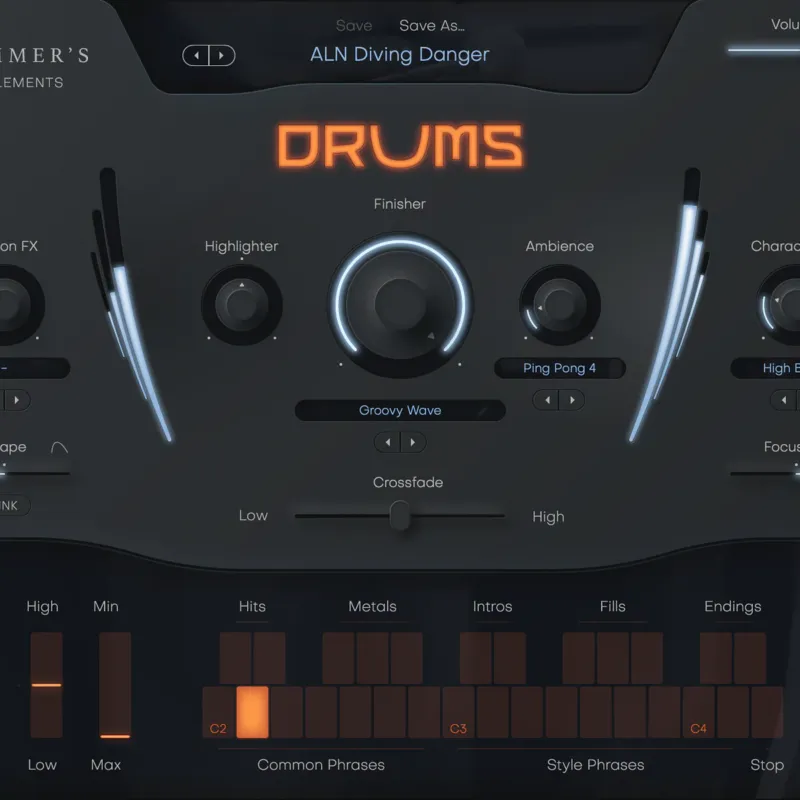Trigger the highlighted pad next to C2

(x=253, y=712)
